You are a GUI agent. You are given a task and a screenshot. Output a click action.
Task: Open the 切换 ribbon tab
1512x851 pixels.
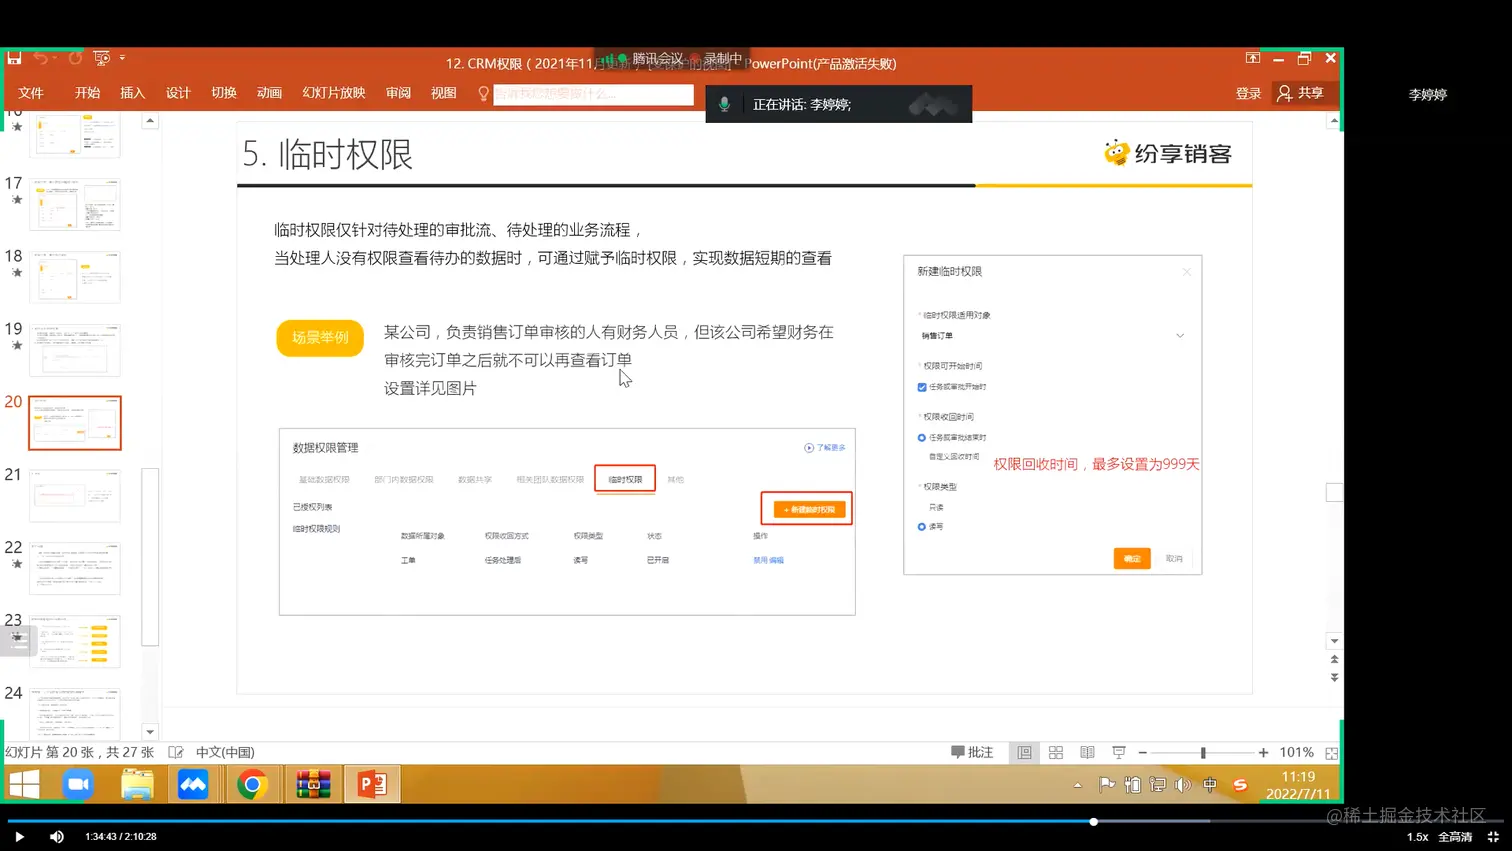[224, 93]
